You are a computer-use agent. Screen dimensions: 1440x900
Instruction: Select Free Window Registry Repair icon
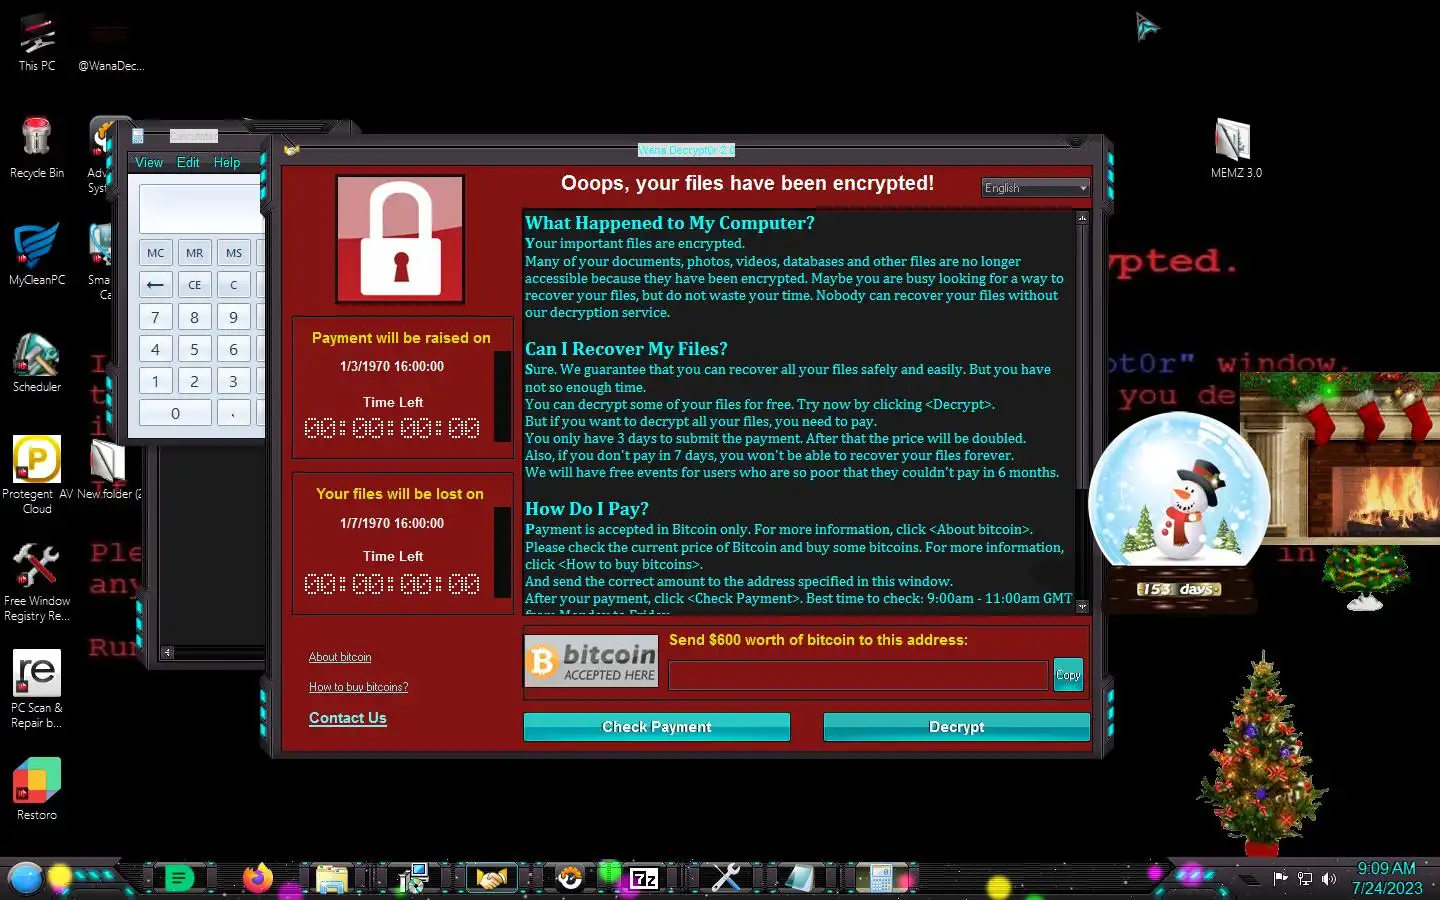(x=37, y=582)
